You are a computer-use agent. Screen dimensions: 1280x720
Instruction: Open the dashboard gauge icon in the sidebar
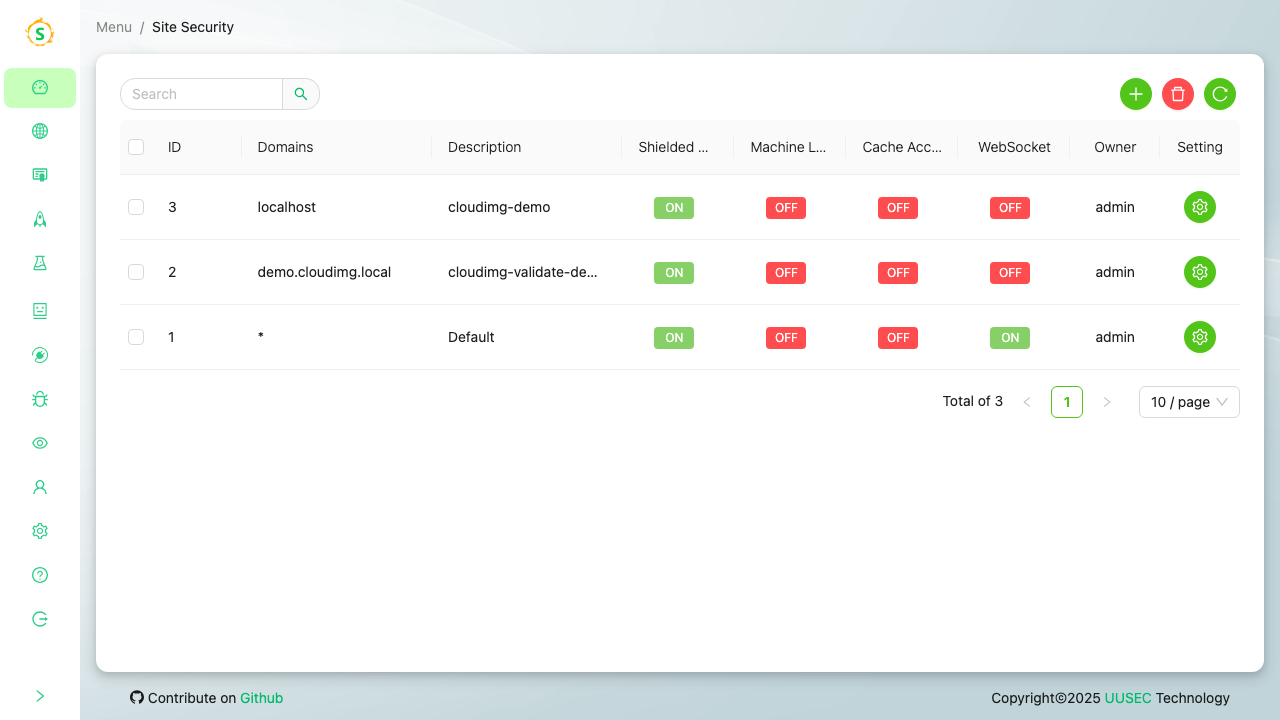(40, 88)
